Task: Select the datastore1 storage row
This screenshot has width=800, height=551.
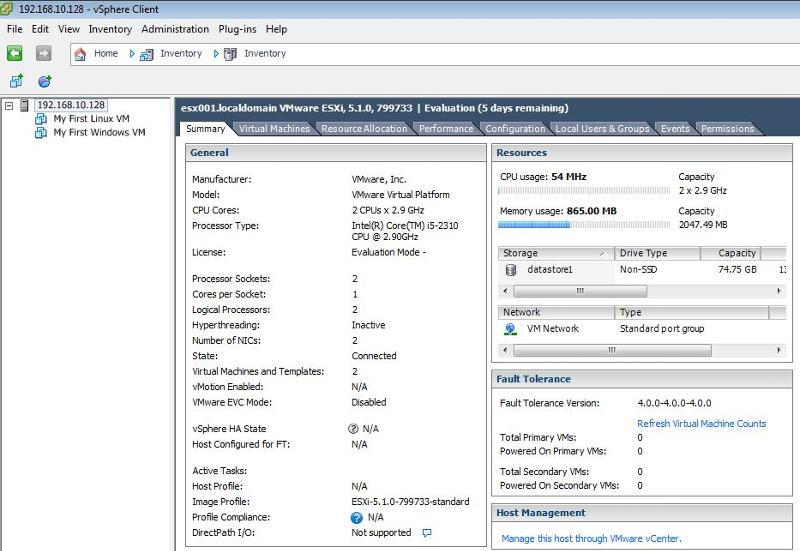Action: (x=642, y=269)
